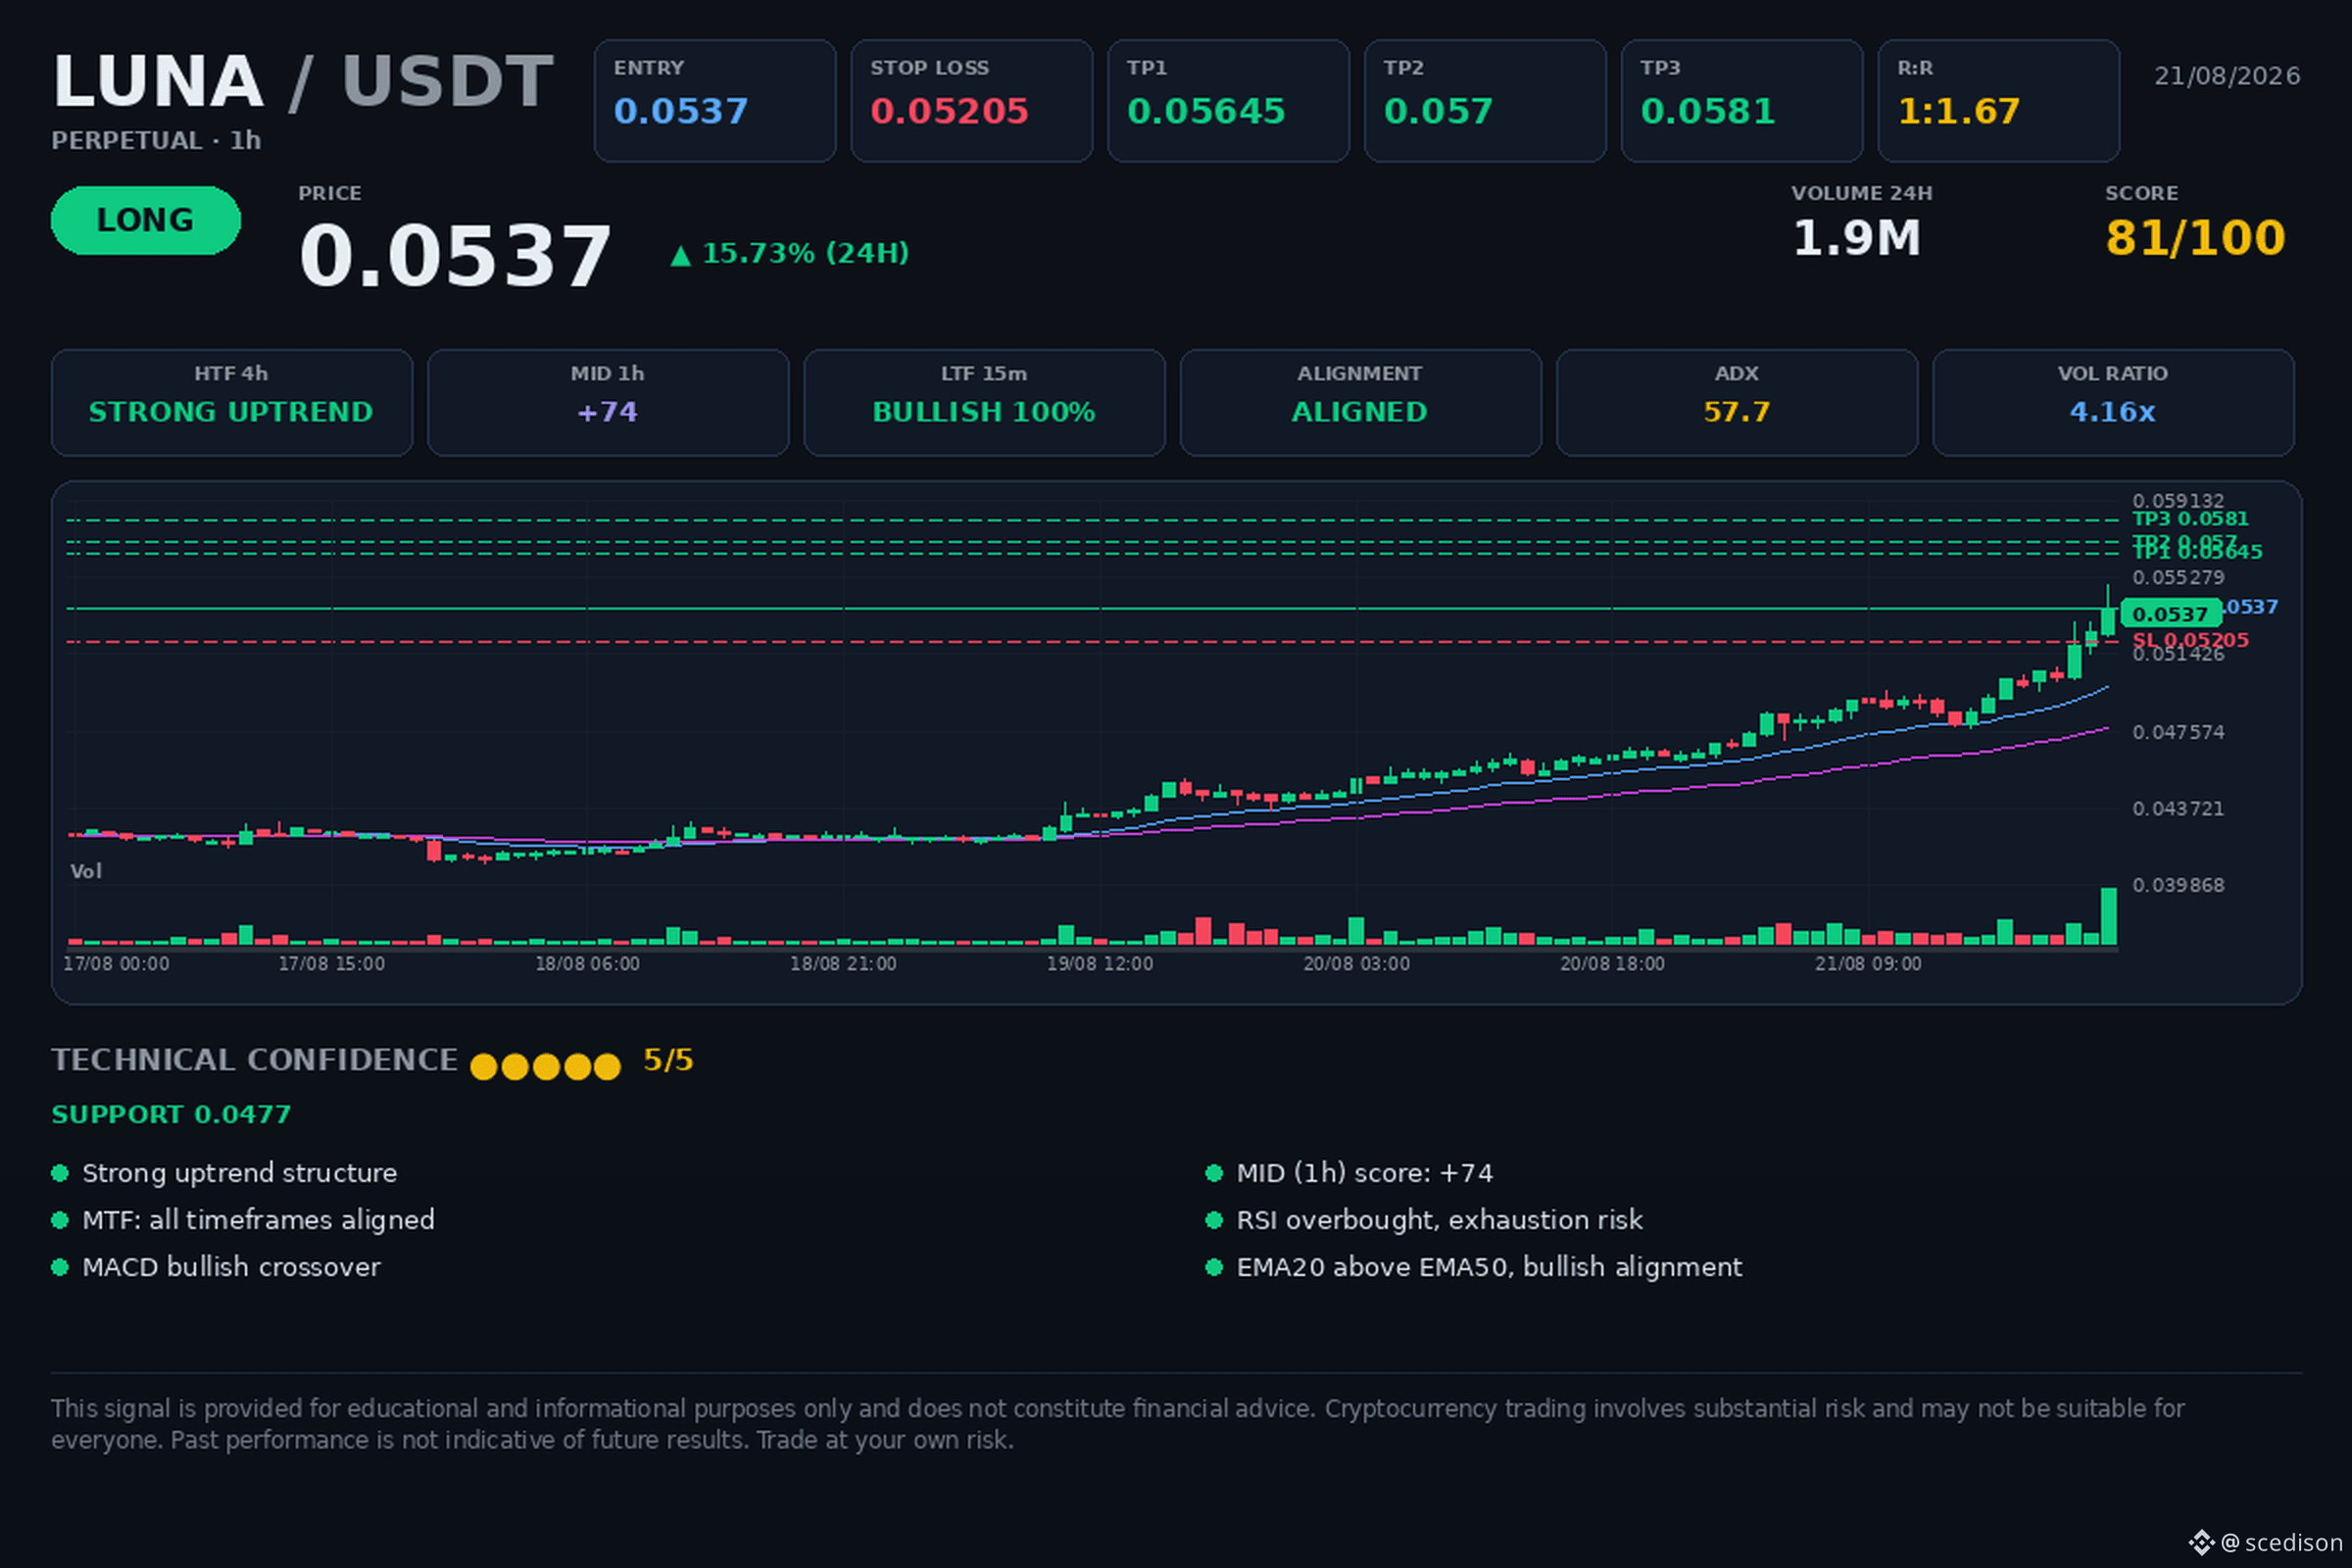Image resolution: width=2352 pixels, height=1568 pixels.
Task: Click the '17/08 15:00' time axis label
Action: coord(331,964)
